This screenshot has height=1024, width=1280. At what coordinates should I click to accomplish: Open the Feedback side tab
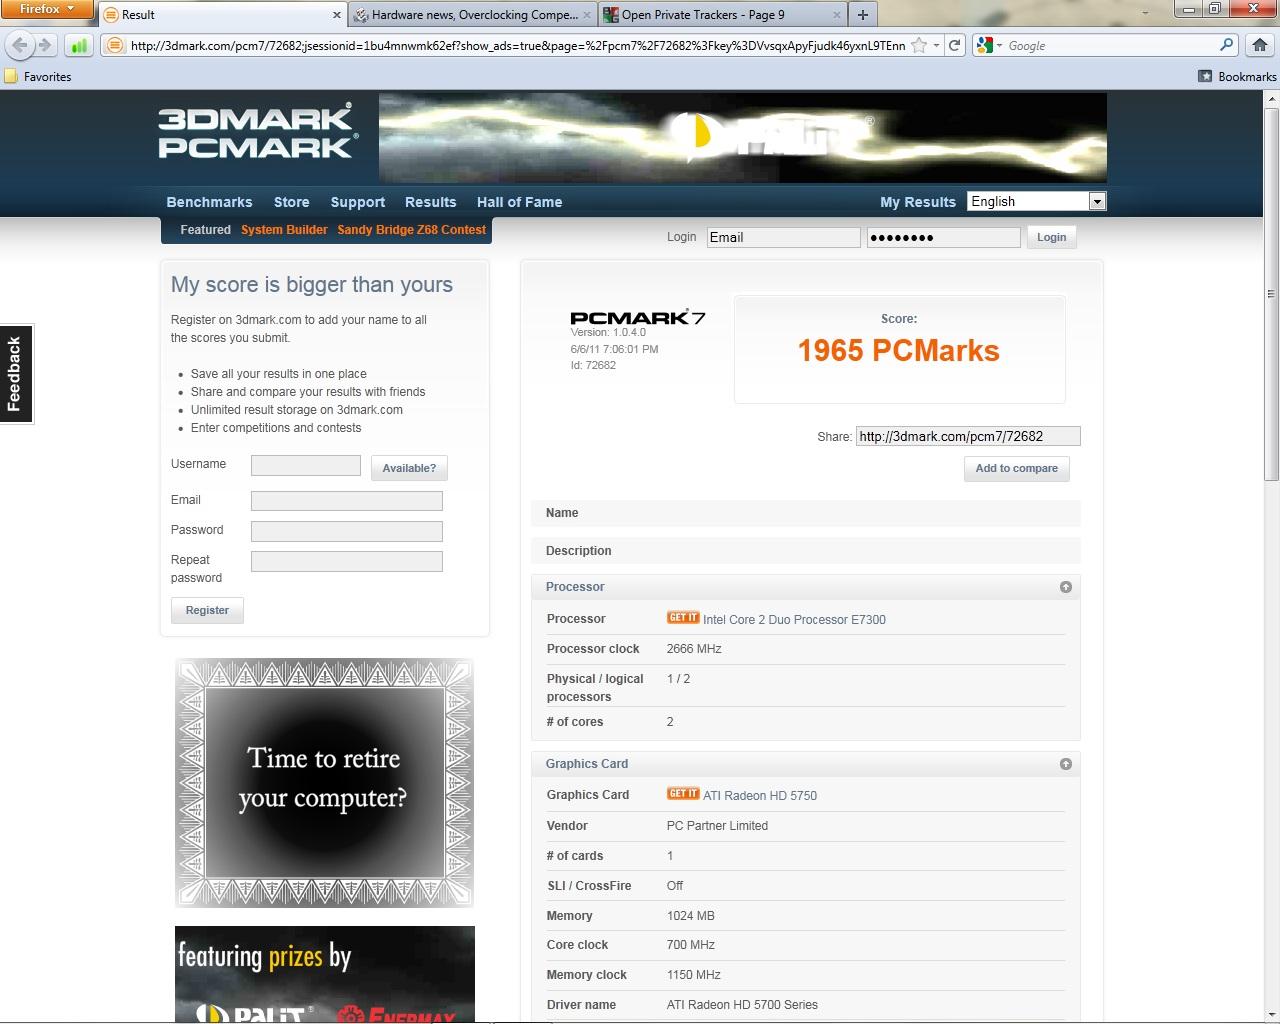(x=16, y=374)
